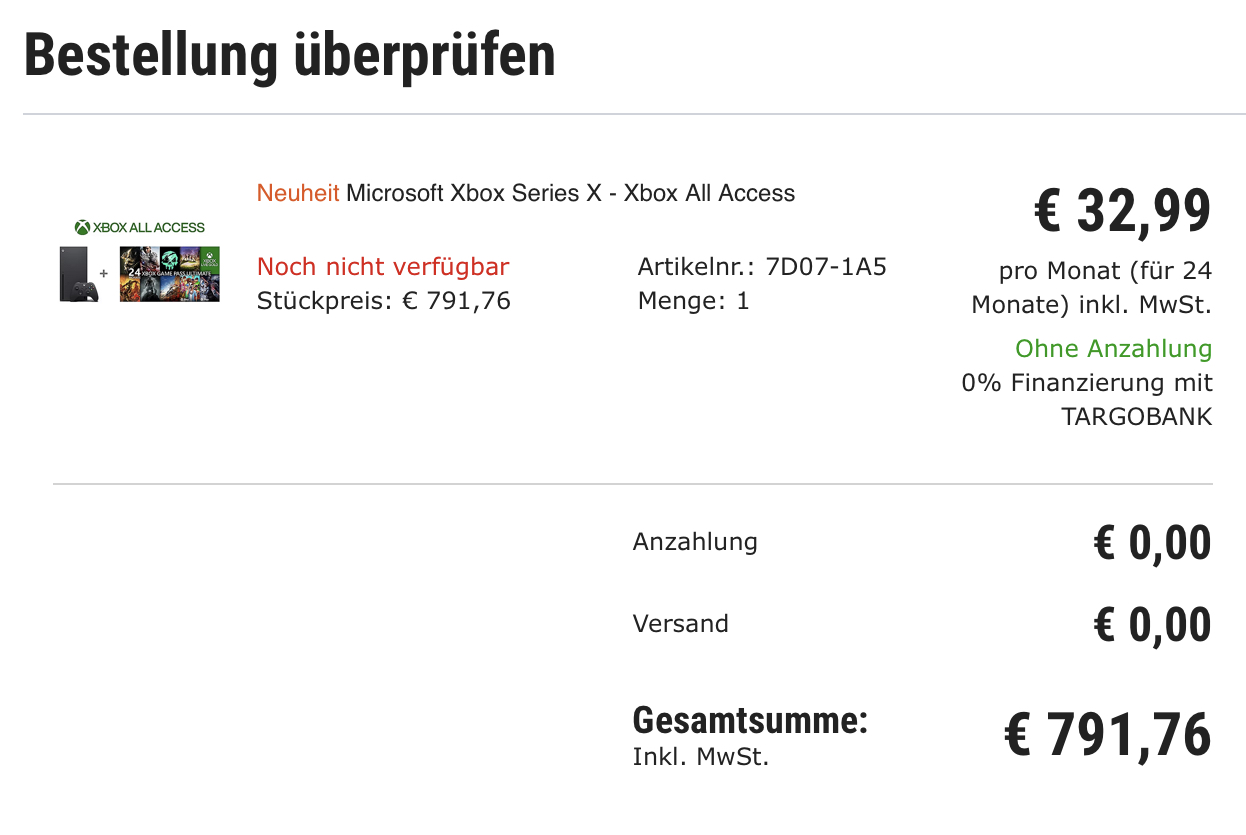This screenshot has height=835, width=1246.
Task: Click the 0% Finanzierung mit TARGOBANK text
Action: click(1087, 400)
